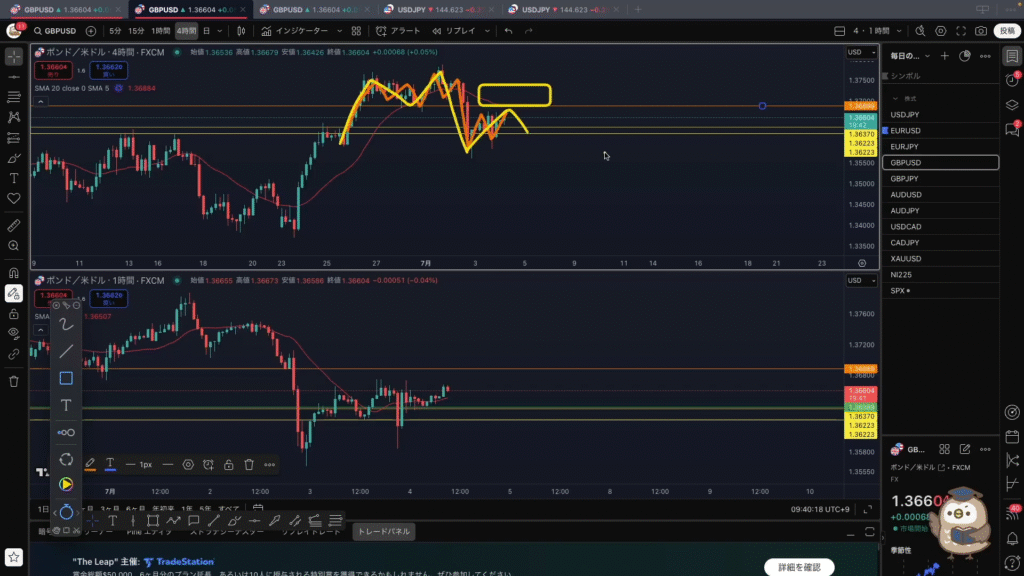
Task: Select the crosshair cursor tool in left sidebar
Action: [x=14, y=57]
